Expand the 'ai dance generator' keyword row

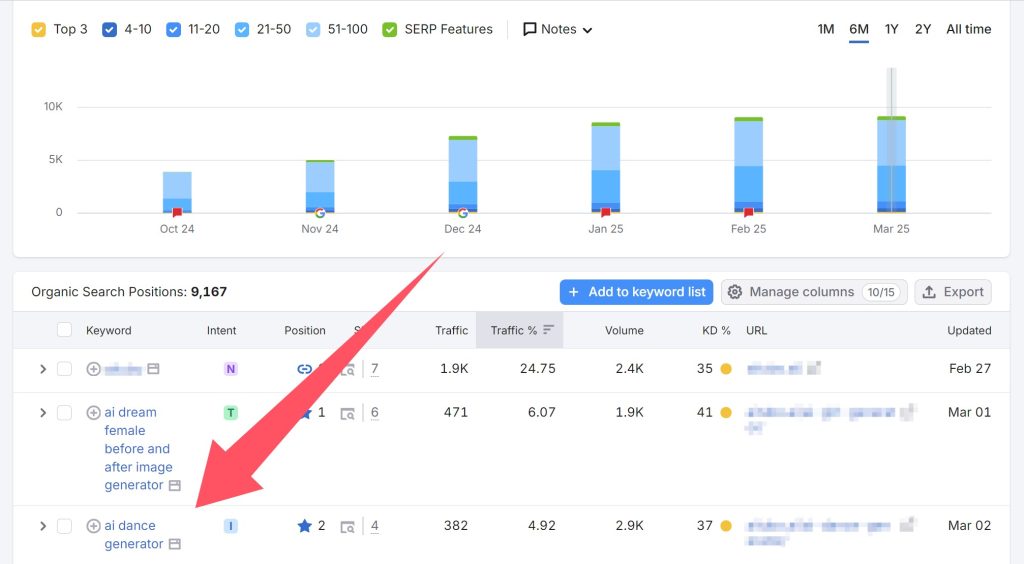(x=42, y=526)
